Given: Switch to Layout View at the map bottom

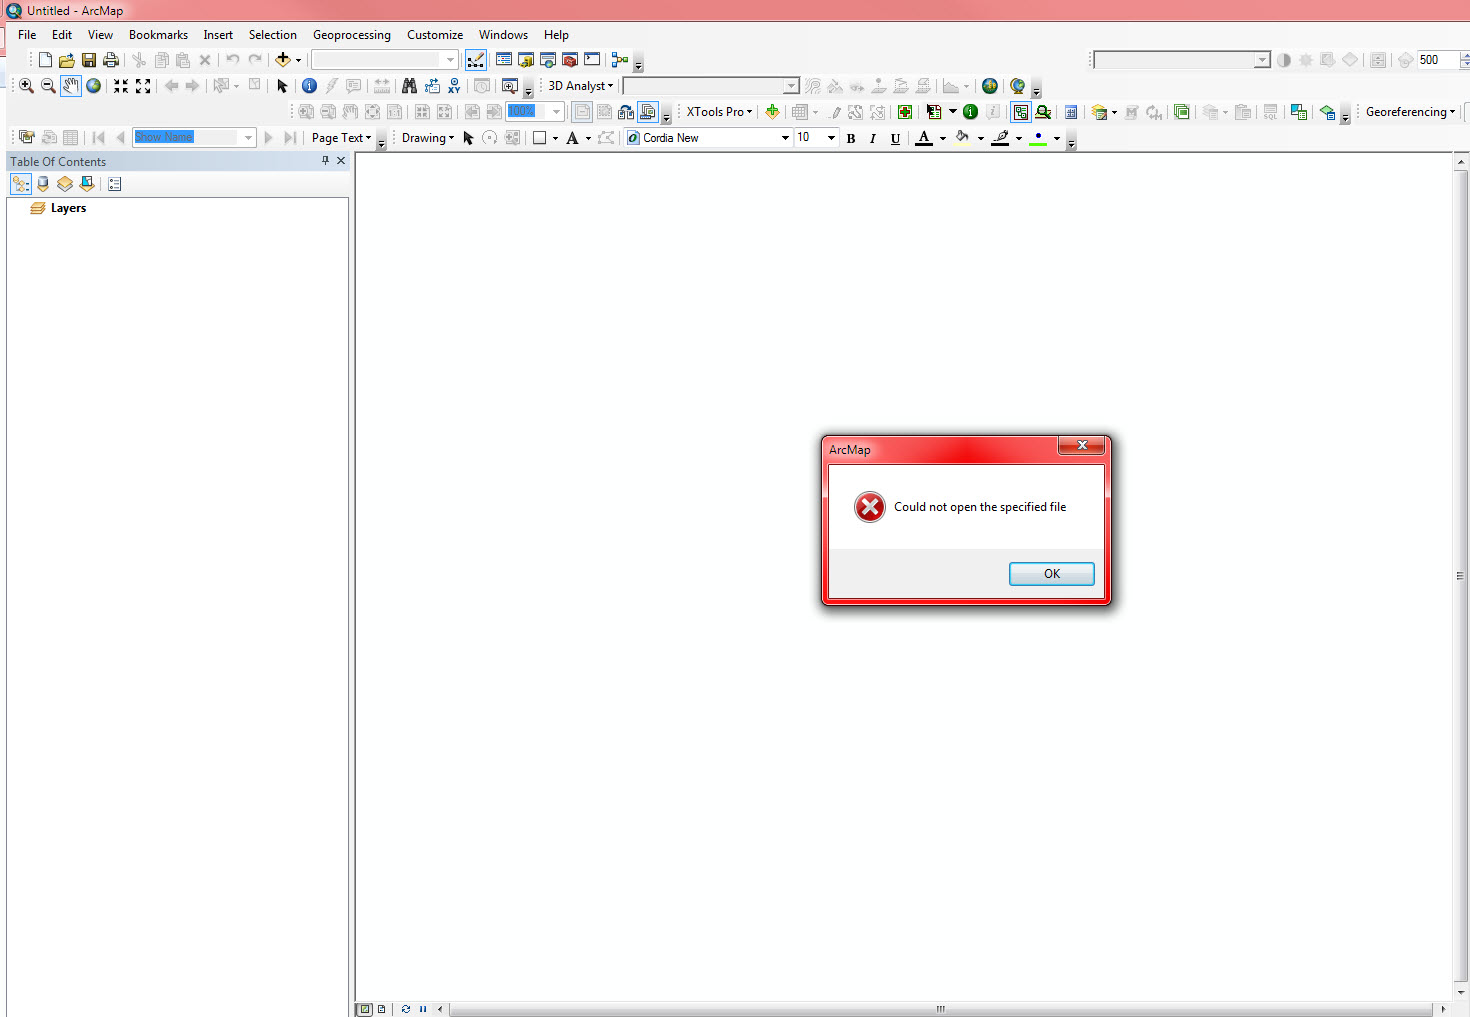Looking at the screenshot, I should click(381, 1009).
